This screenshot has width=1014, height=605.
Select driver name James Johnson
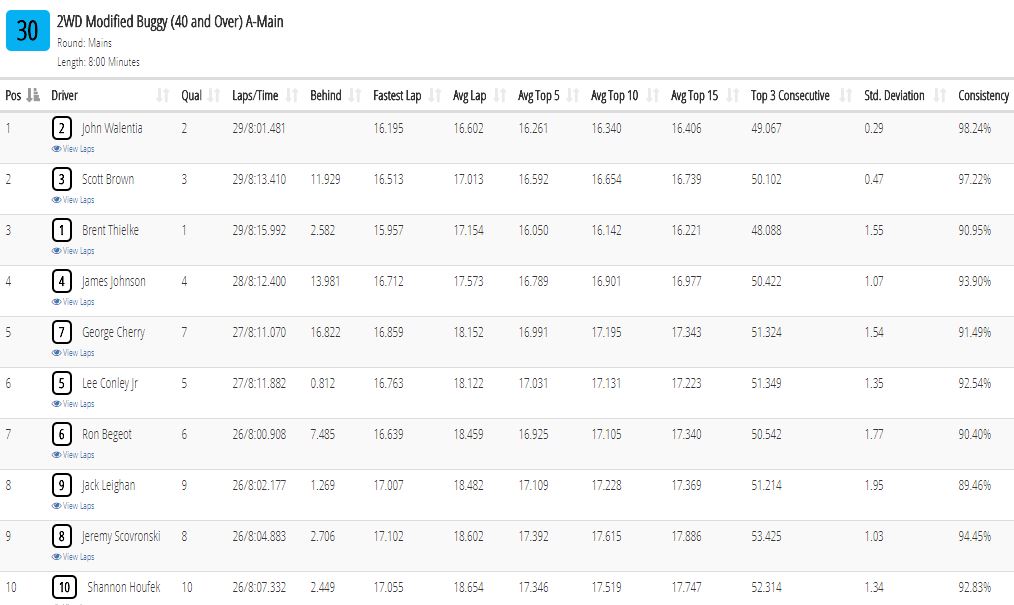click(x=113, y=281)
